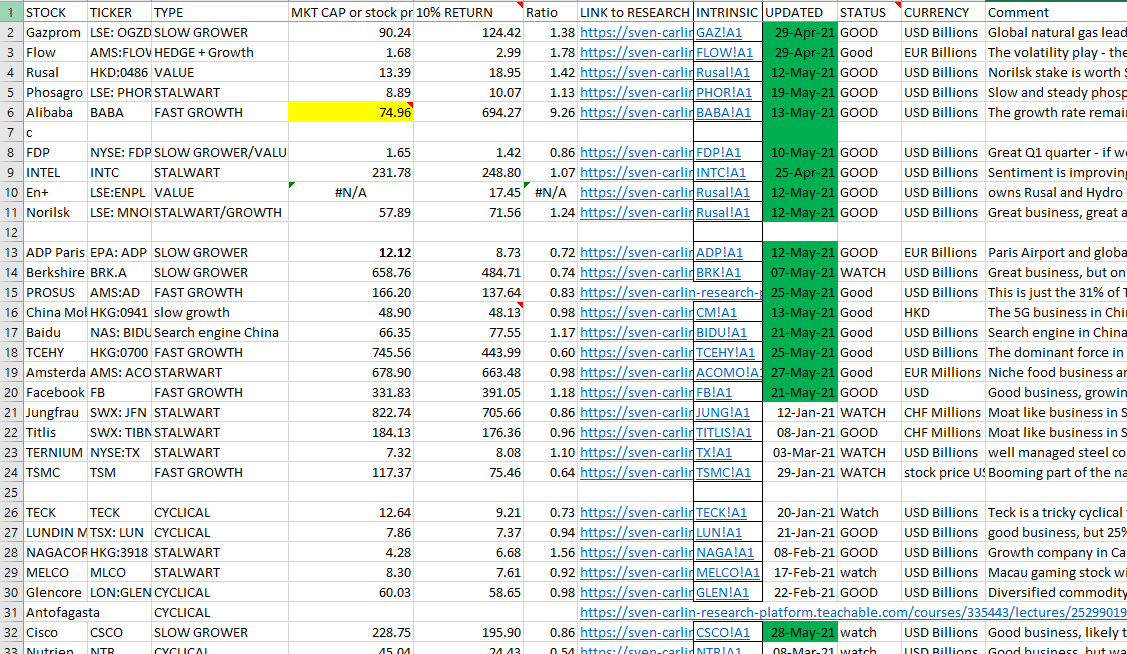1127x654 pixels.
Task: Open TECK!A1 intrinsic sheet link
Action: 721,512
